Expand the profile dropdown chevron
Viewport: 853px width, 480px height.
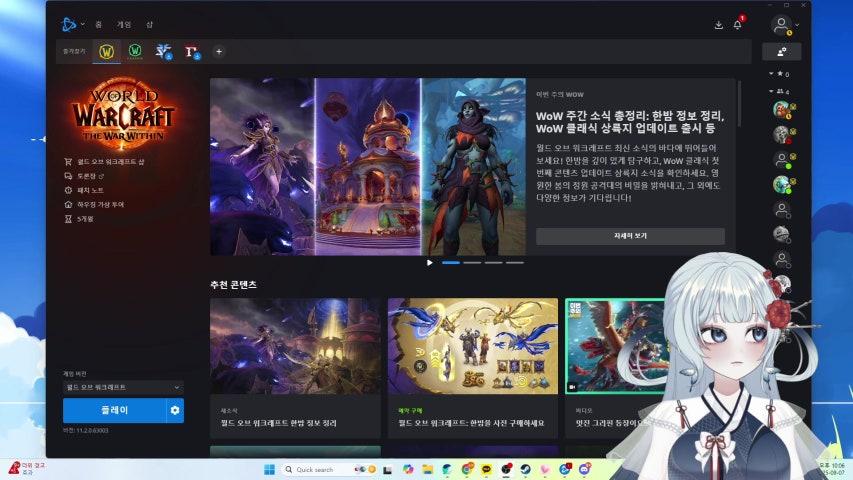pos(797,25)
